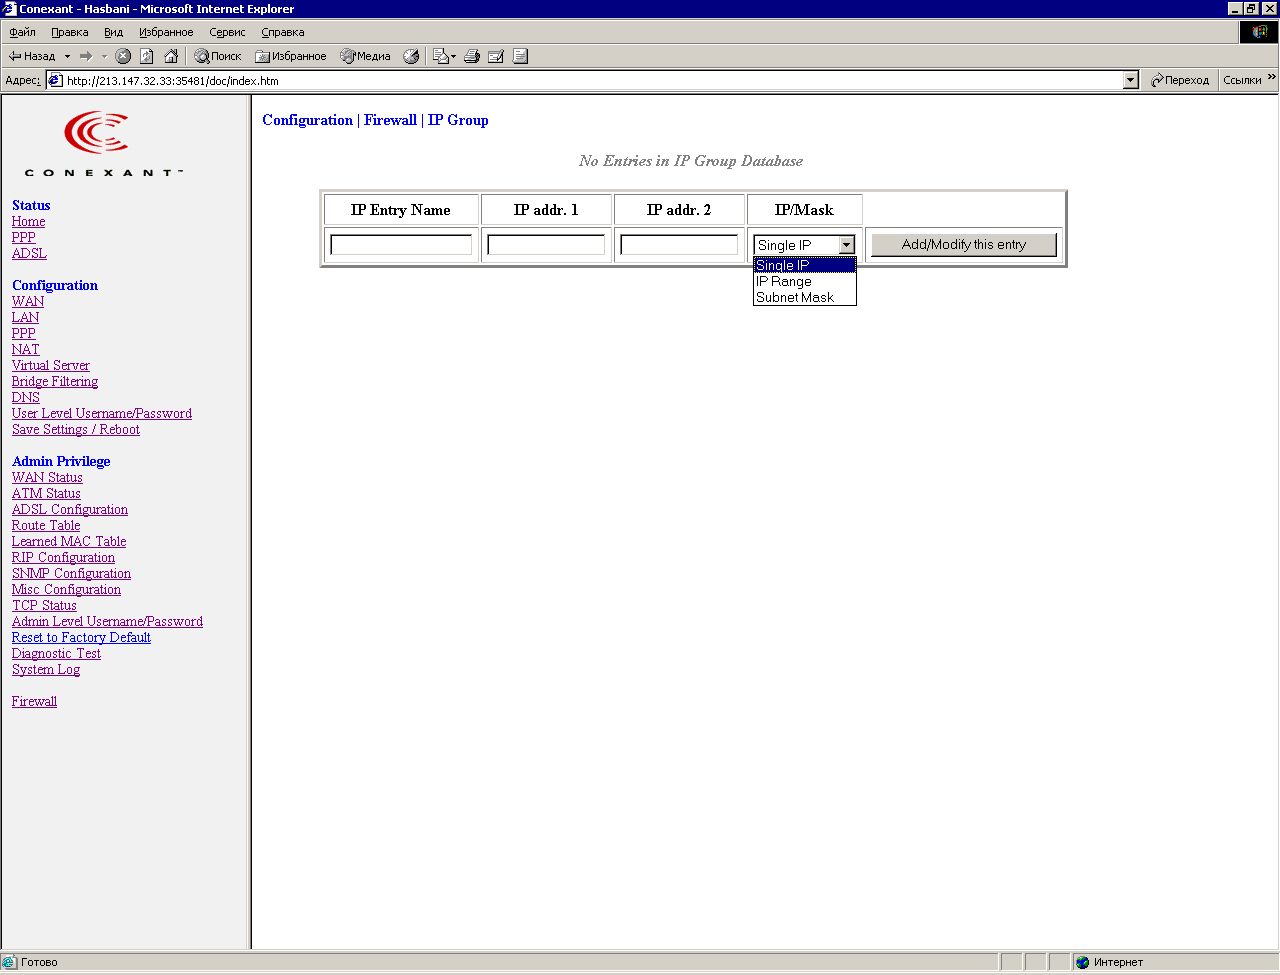Open the Route Table link

(x=46, y=526)
